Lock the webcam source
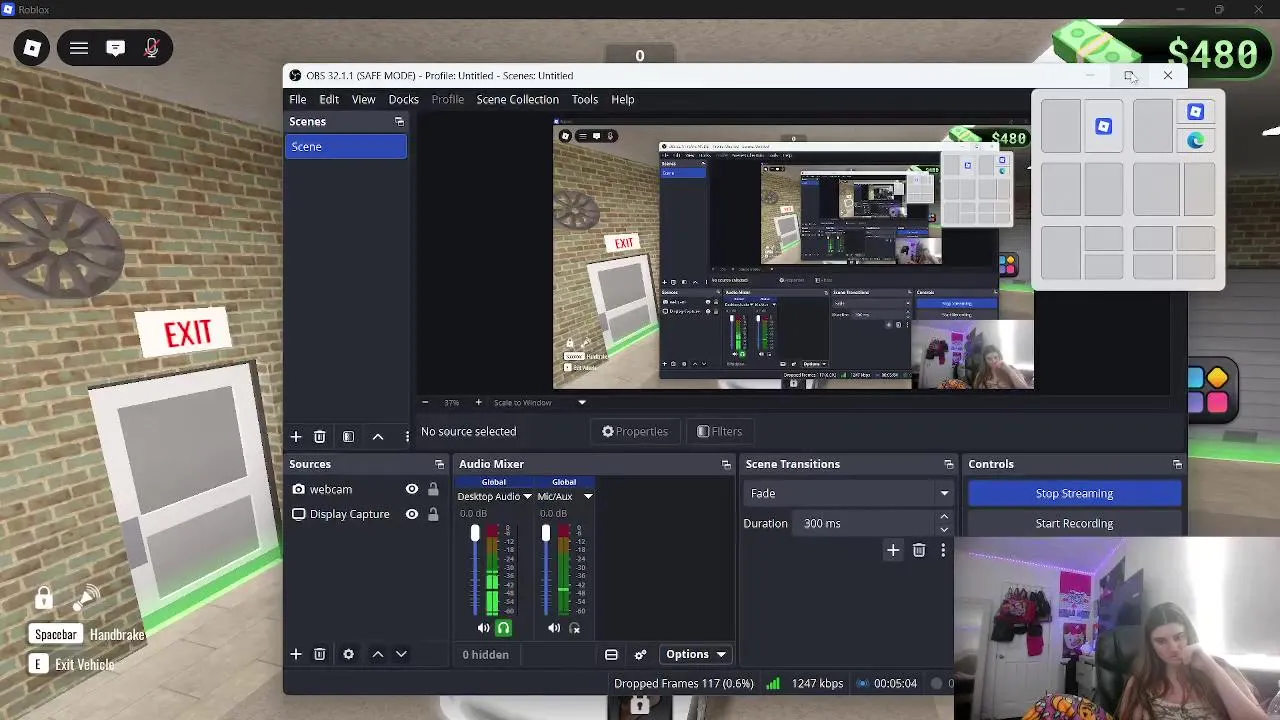 (x=433, y=489)
